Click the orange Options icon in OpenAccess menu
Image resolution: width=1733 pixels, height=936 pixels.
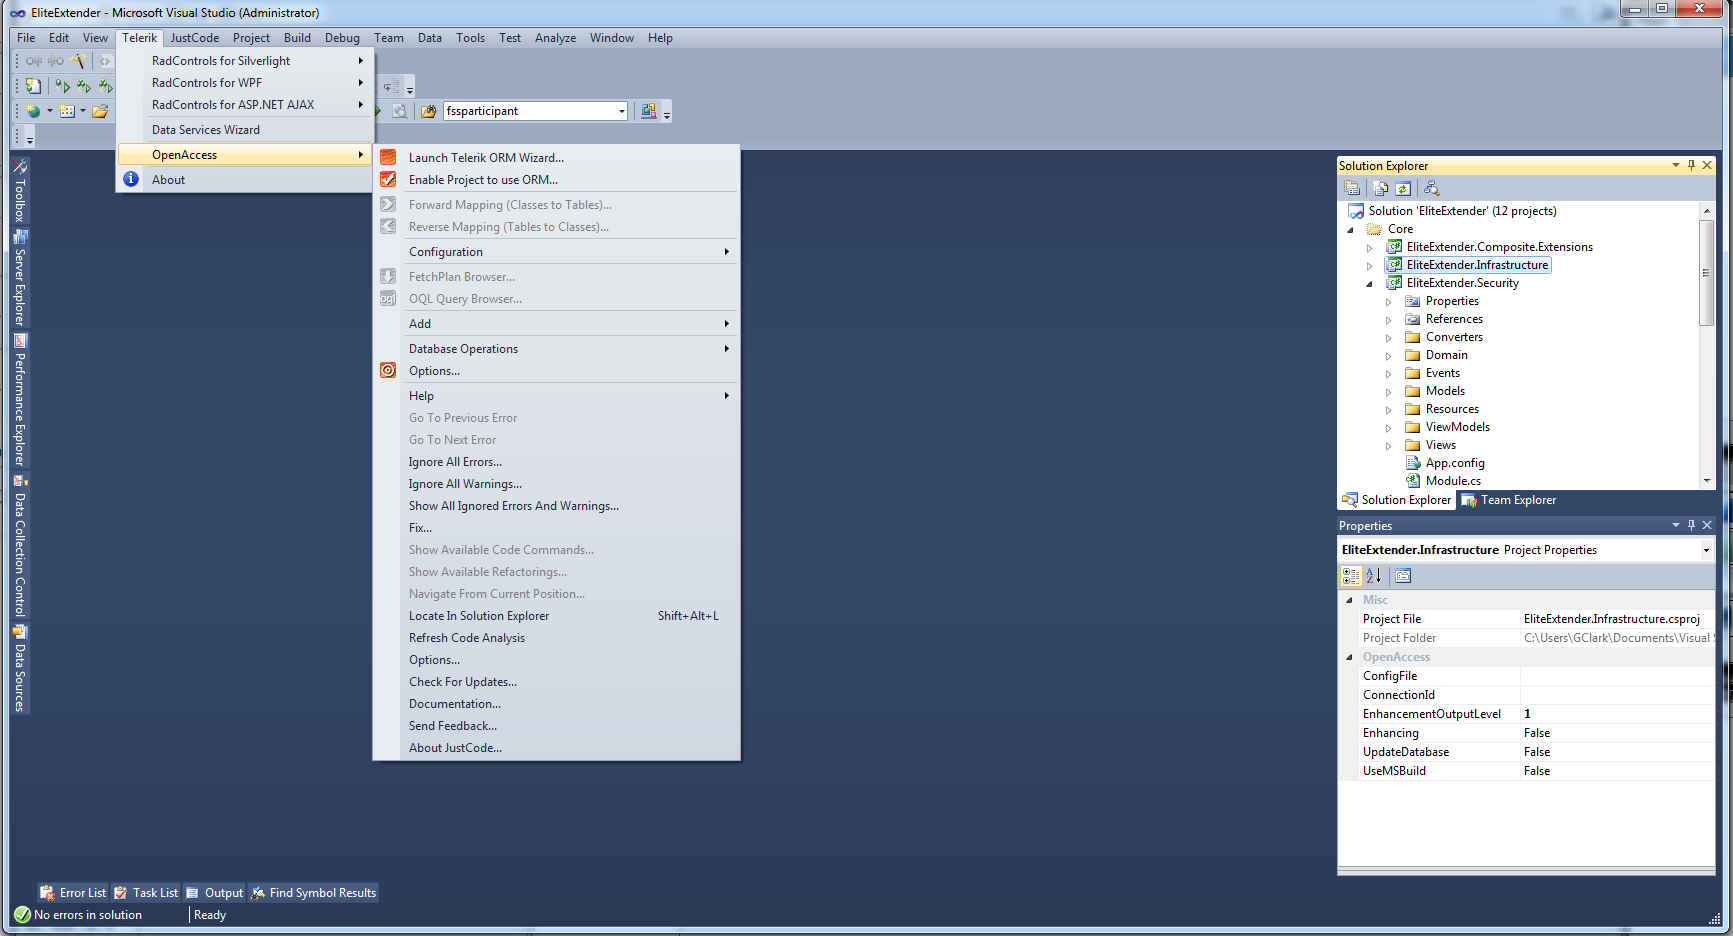388,370
